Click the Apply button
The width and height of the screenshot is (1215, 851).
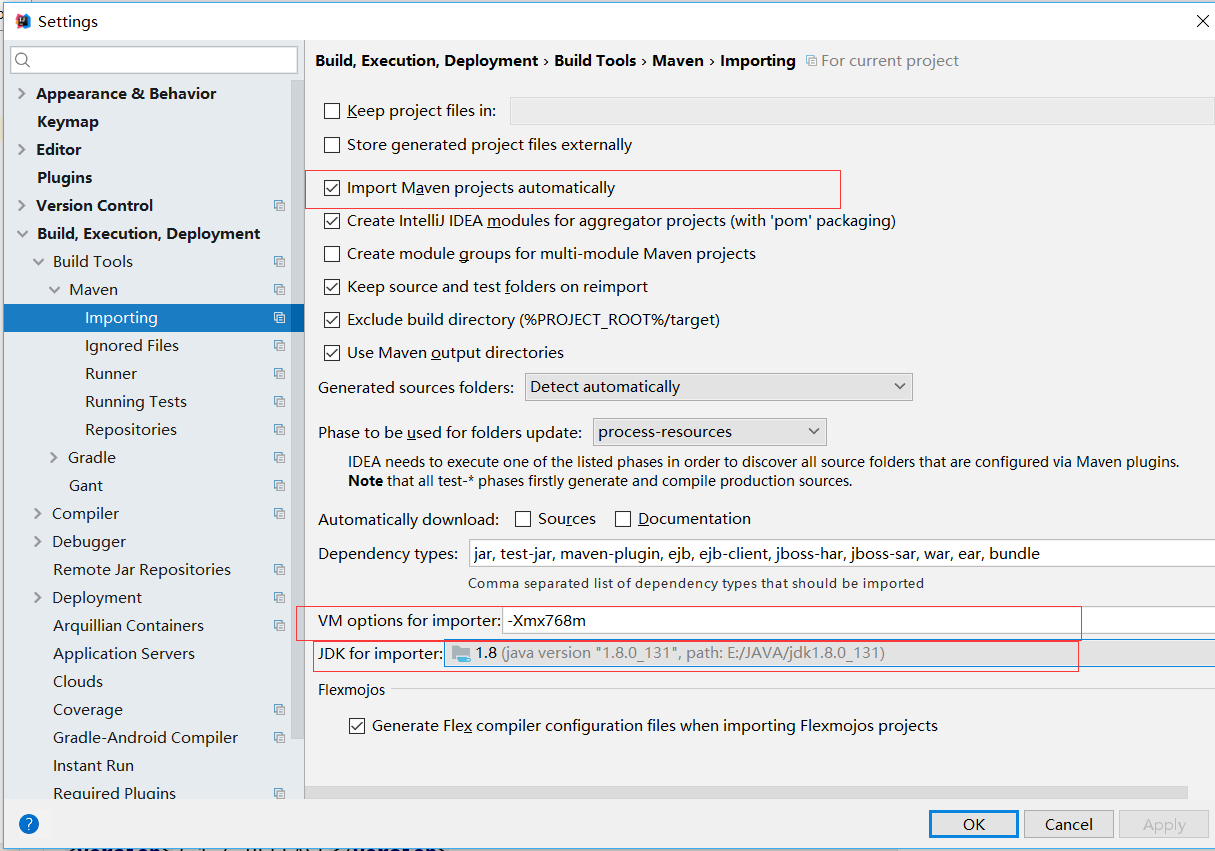click(x=1164, y=824)
